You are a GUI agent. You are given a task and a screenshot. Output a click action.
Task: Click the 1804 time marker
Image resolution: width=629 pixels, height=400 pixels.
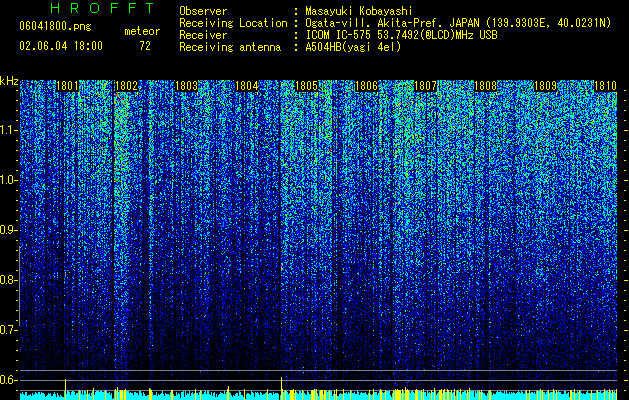(x=247, y=86)
